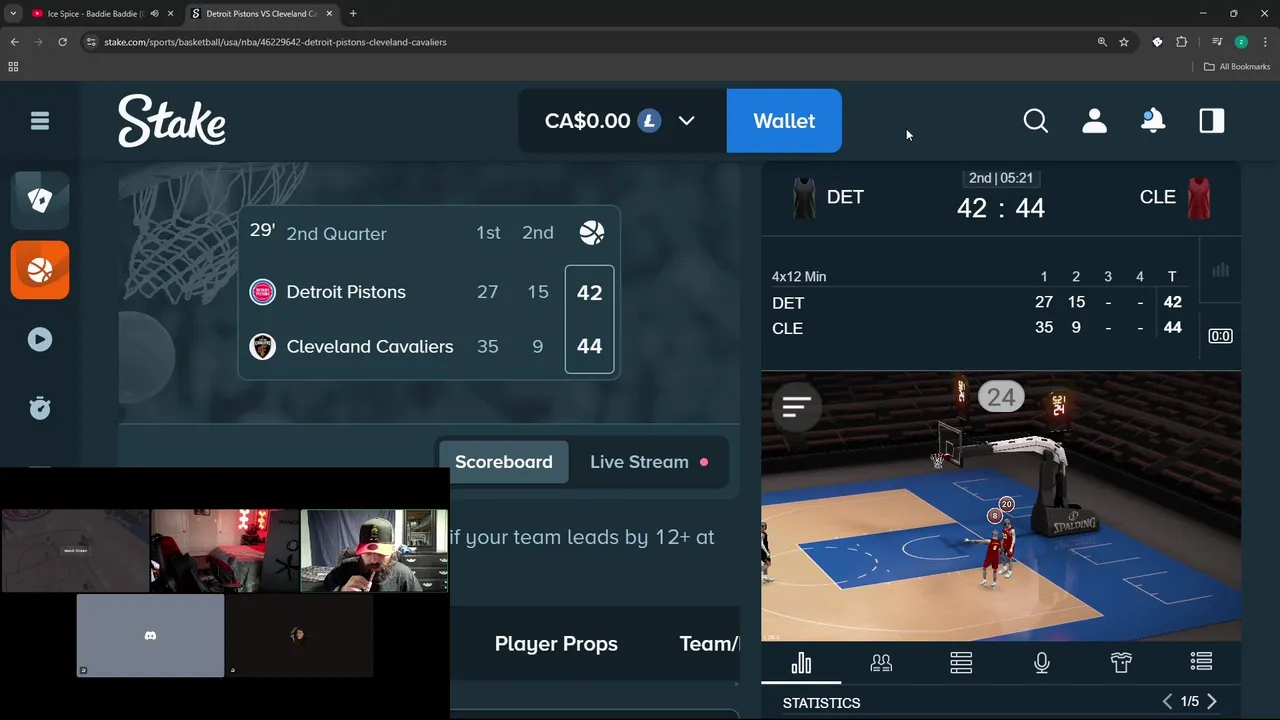Click the faded bar chart icon beside quarter table
This screenshot has width=1280, height=720.
coord(1220,270)
